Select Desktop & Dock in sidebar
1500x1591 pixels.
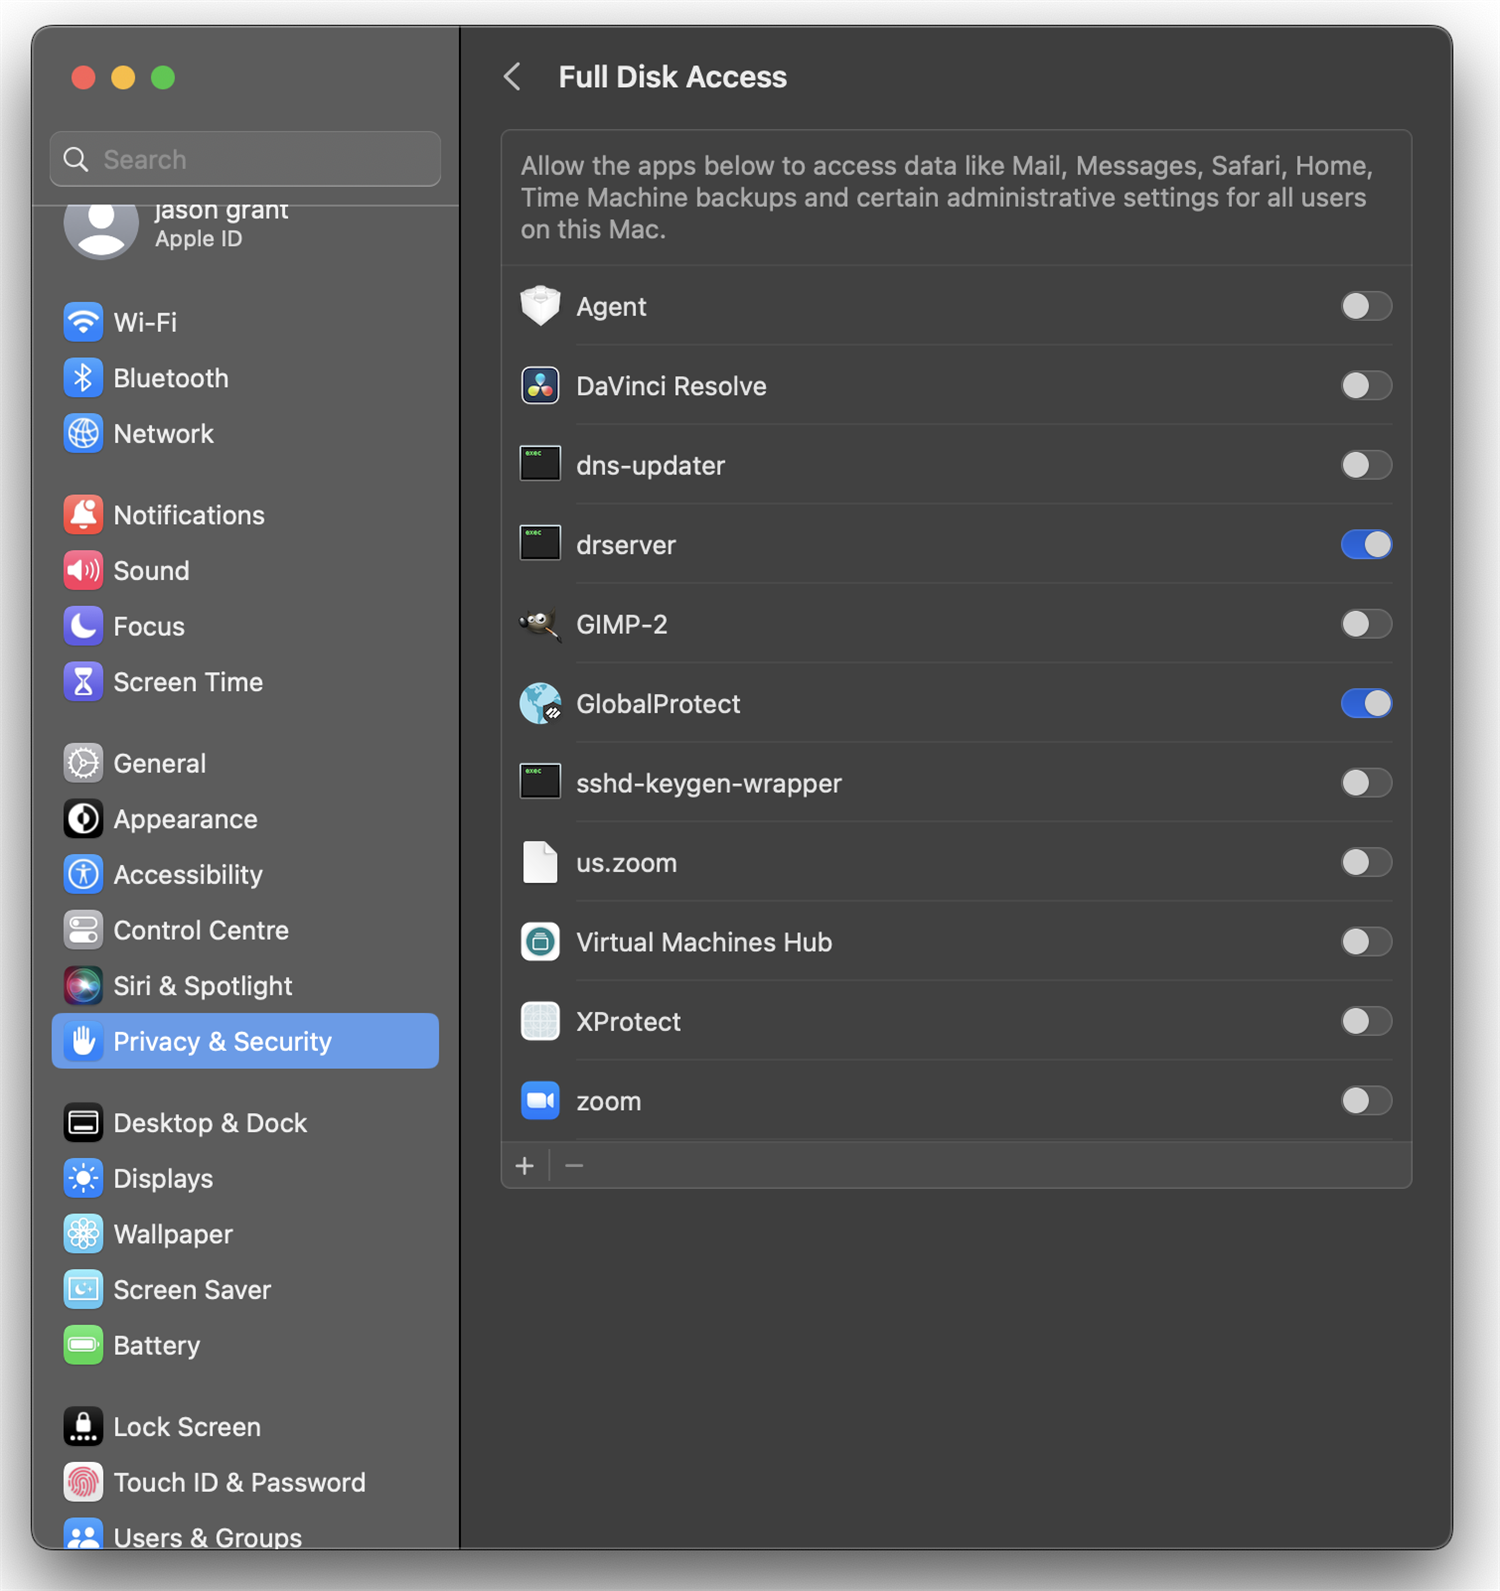[x=209, y=1123]
